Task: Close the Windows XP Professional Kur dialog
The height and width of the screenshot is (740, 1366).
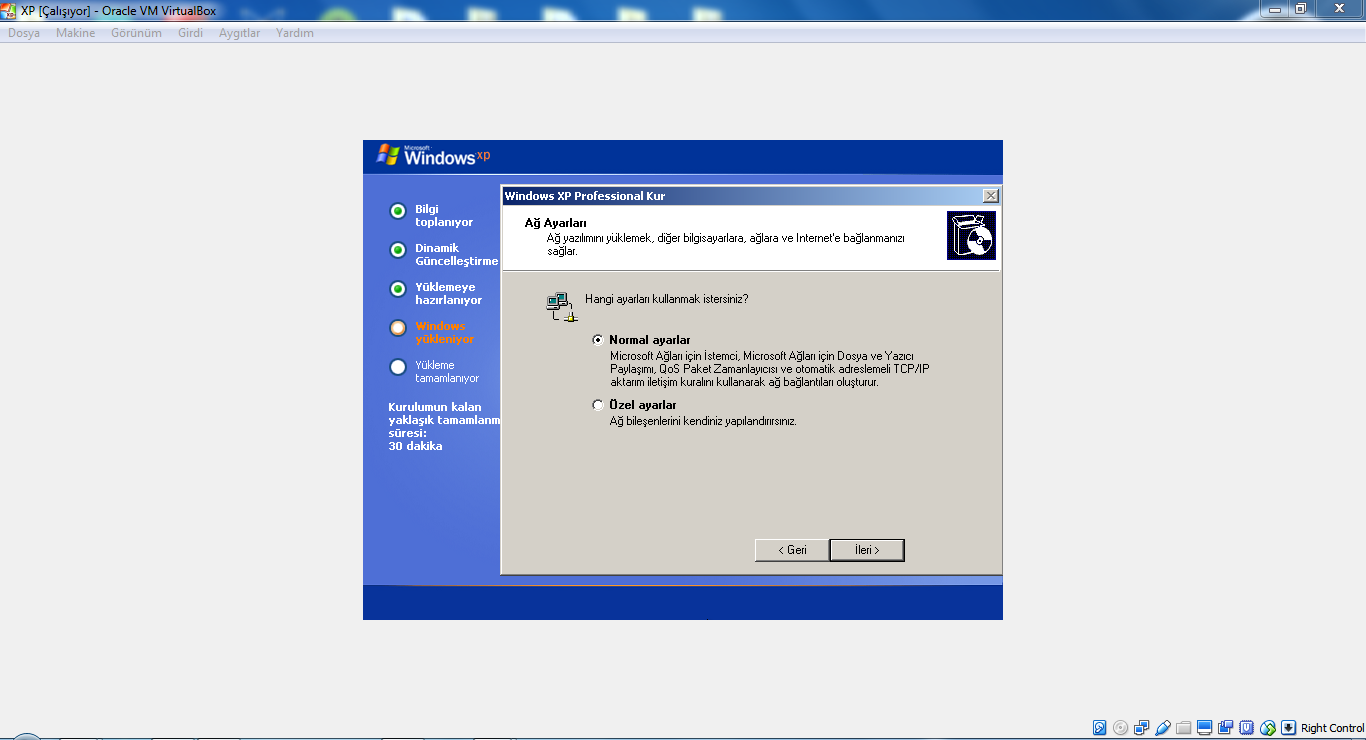Action: click(990, 196)
